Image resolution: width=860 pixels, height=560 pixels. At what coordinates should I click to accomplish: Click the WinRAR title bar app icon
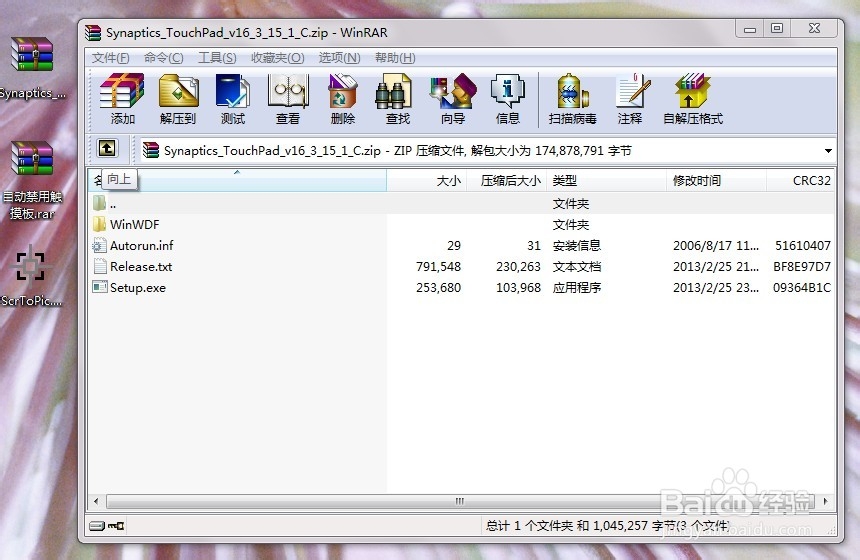click(x=93, y=33)
